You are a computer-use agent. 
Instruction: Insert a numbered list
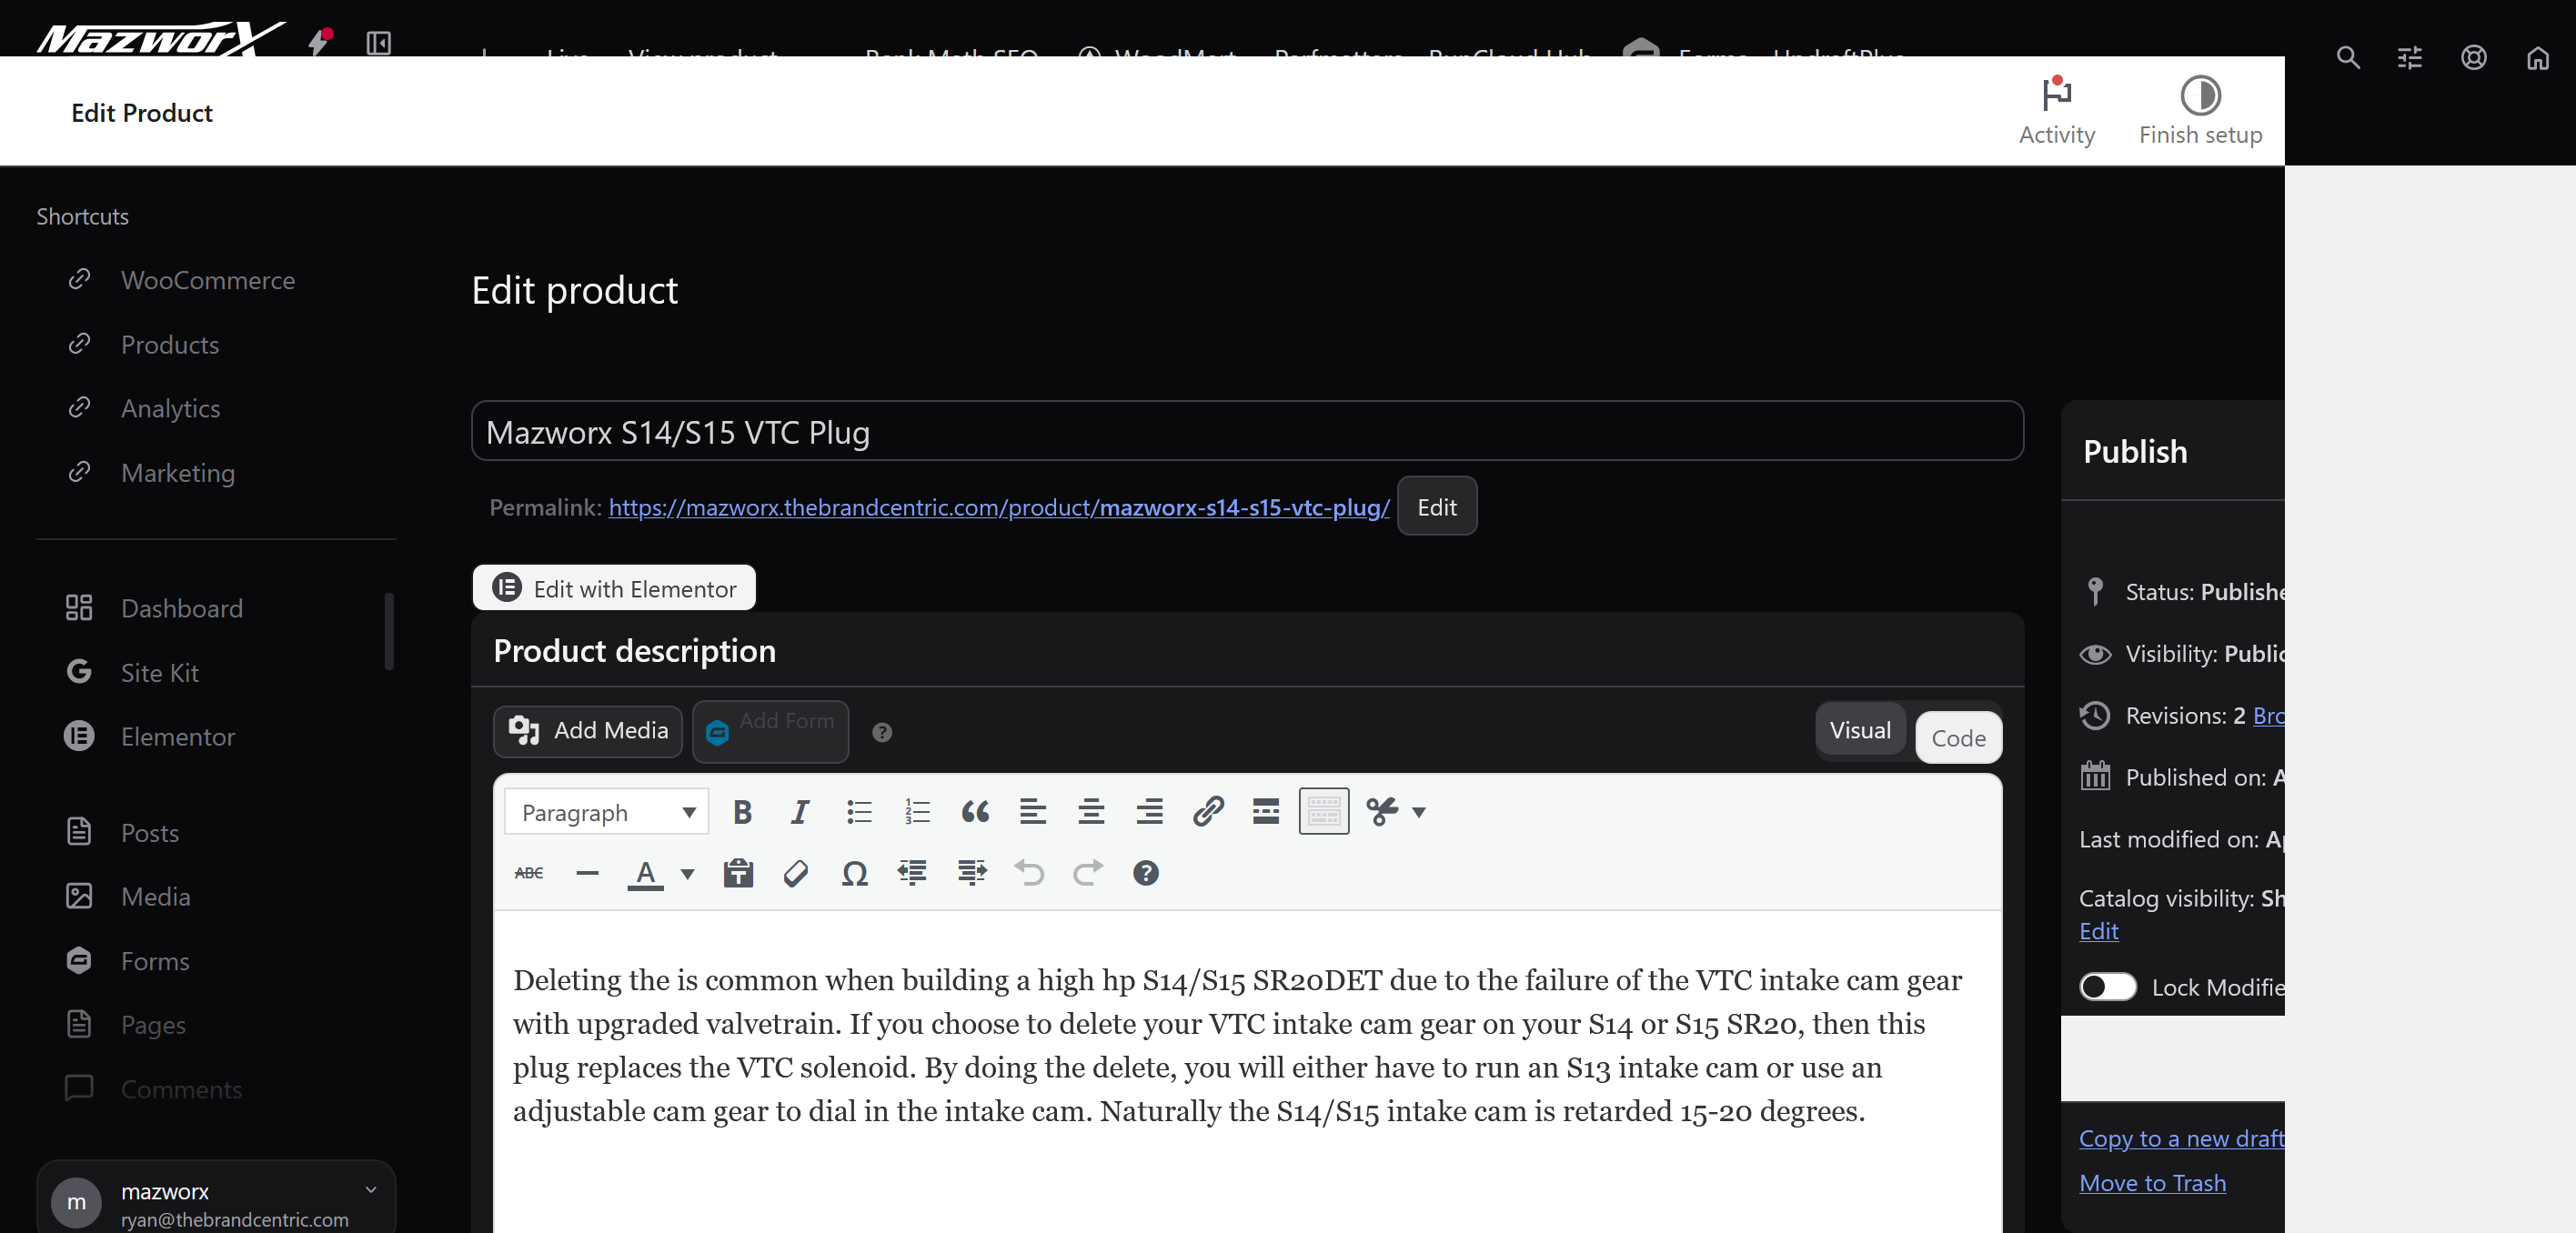pos(917,812)
